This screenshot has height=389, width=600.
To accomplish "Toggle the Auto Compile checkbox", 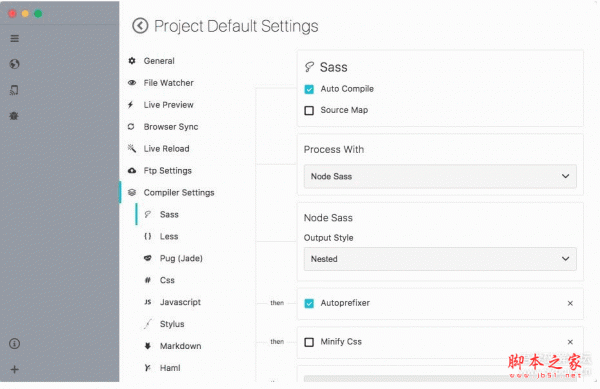I will [309, 89].
